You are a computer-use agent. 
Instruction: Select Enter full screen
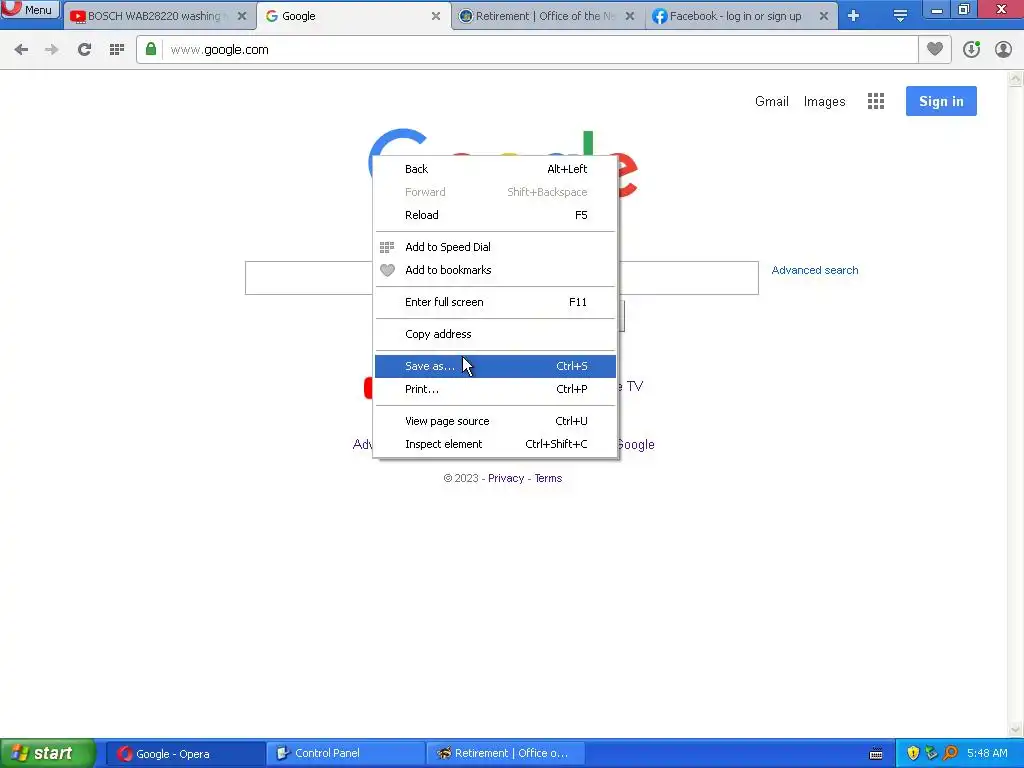(x=495, y=302)
